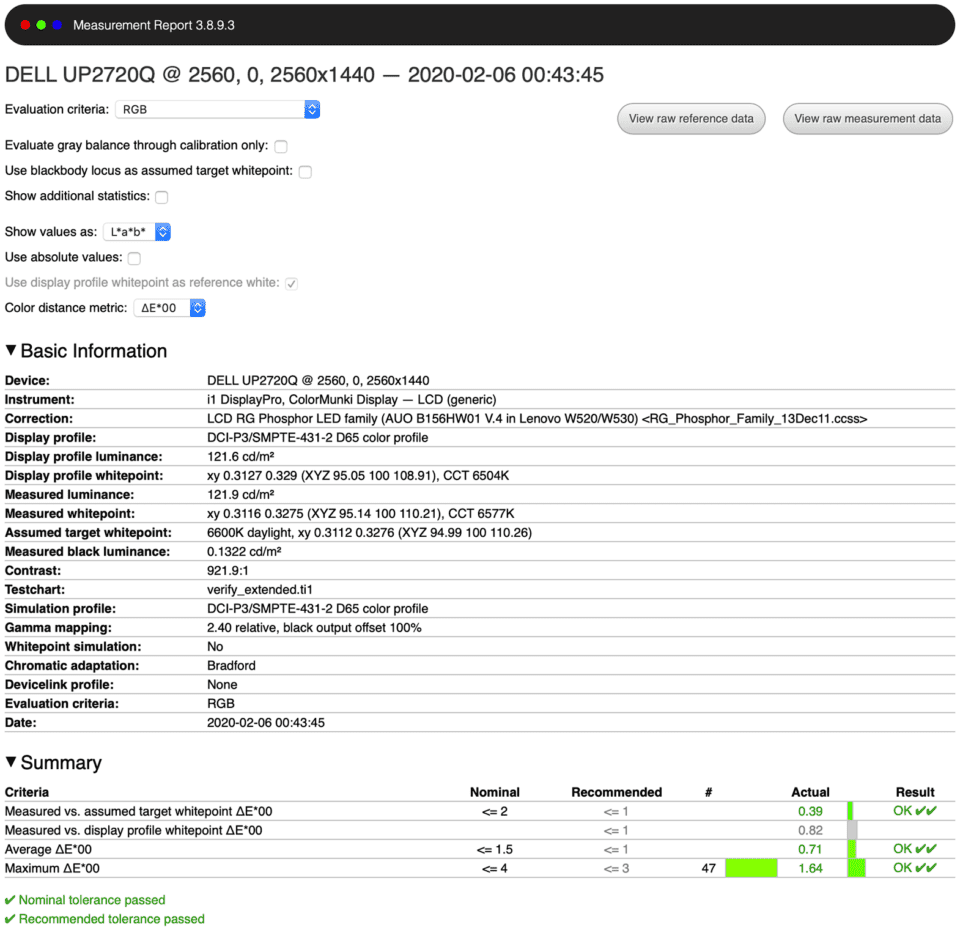The height and width of the screenshot is (933, 960).
Task: Click the 'Criteria' column header in Summary
Action: [27, 792]
